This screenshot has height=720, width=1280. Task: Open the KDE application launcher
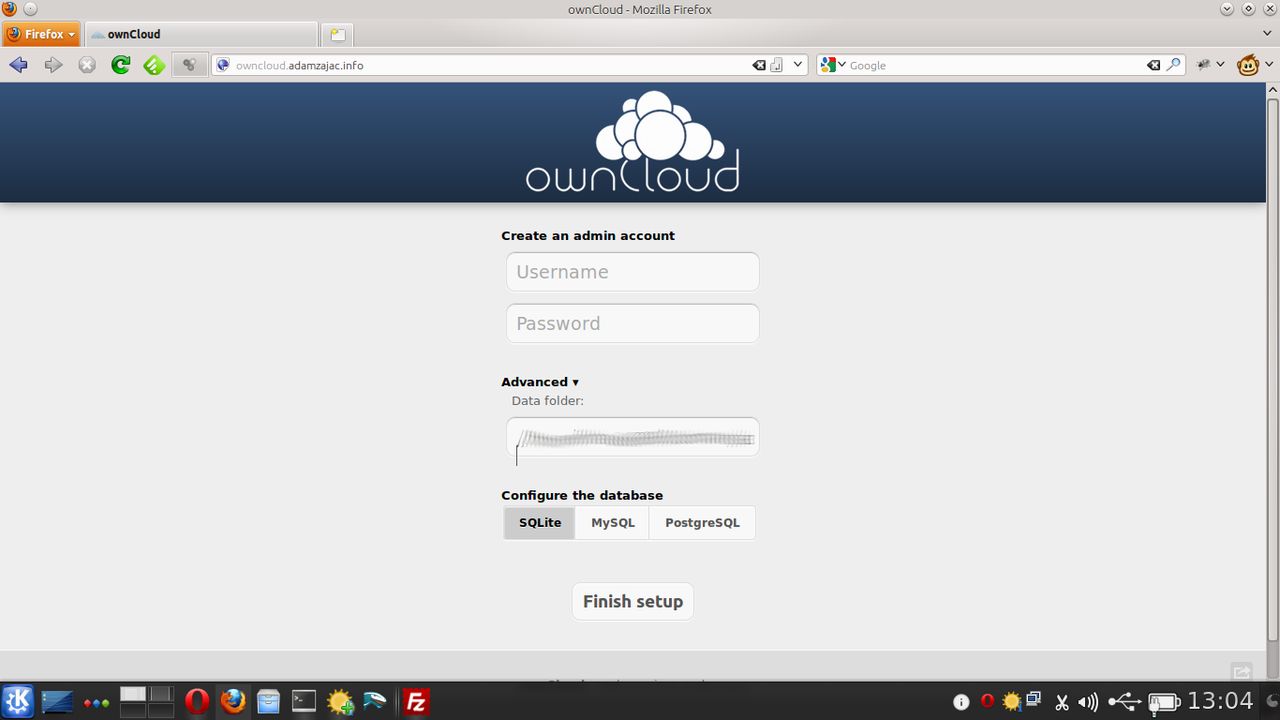[x=18, y=702]
